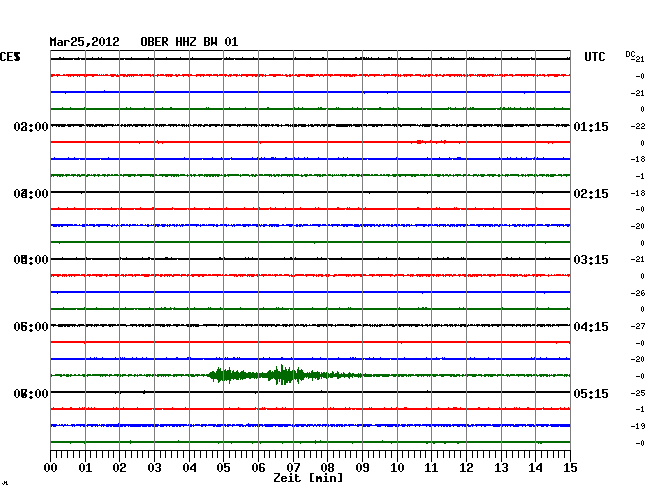Click the 12 minute axis tick label
The image size is (650, 494).
point(466,468)
